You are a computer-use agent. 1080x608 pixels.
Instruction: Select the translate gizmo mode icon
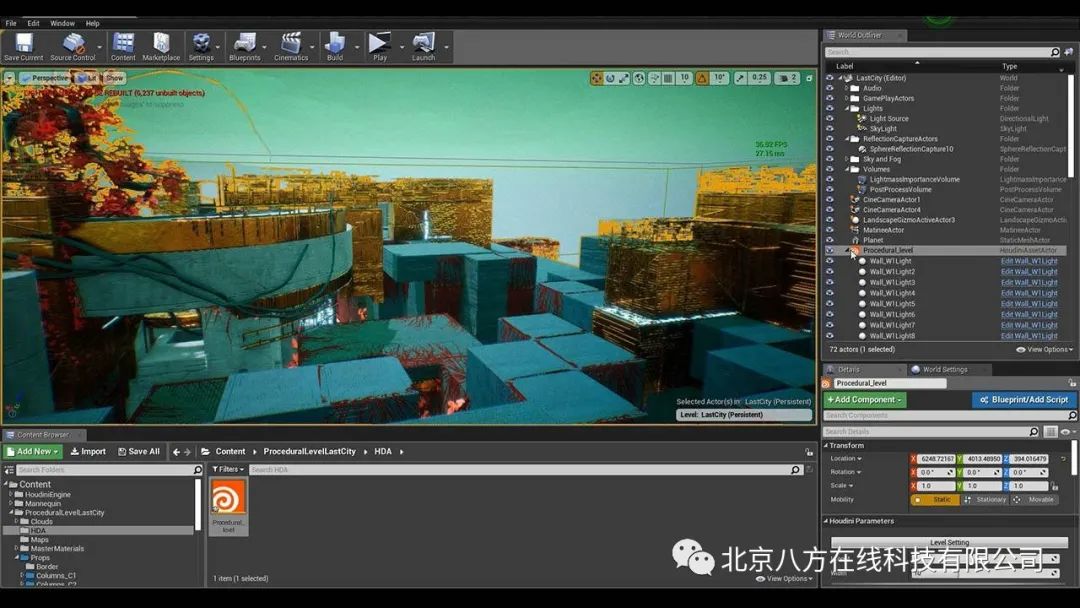point(596,78)
